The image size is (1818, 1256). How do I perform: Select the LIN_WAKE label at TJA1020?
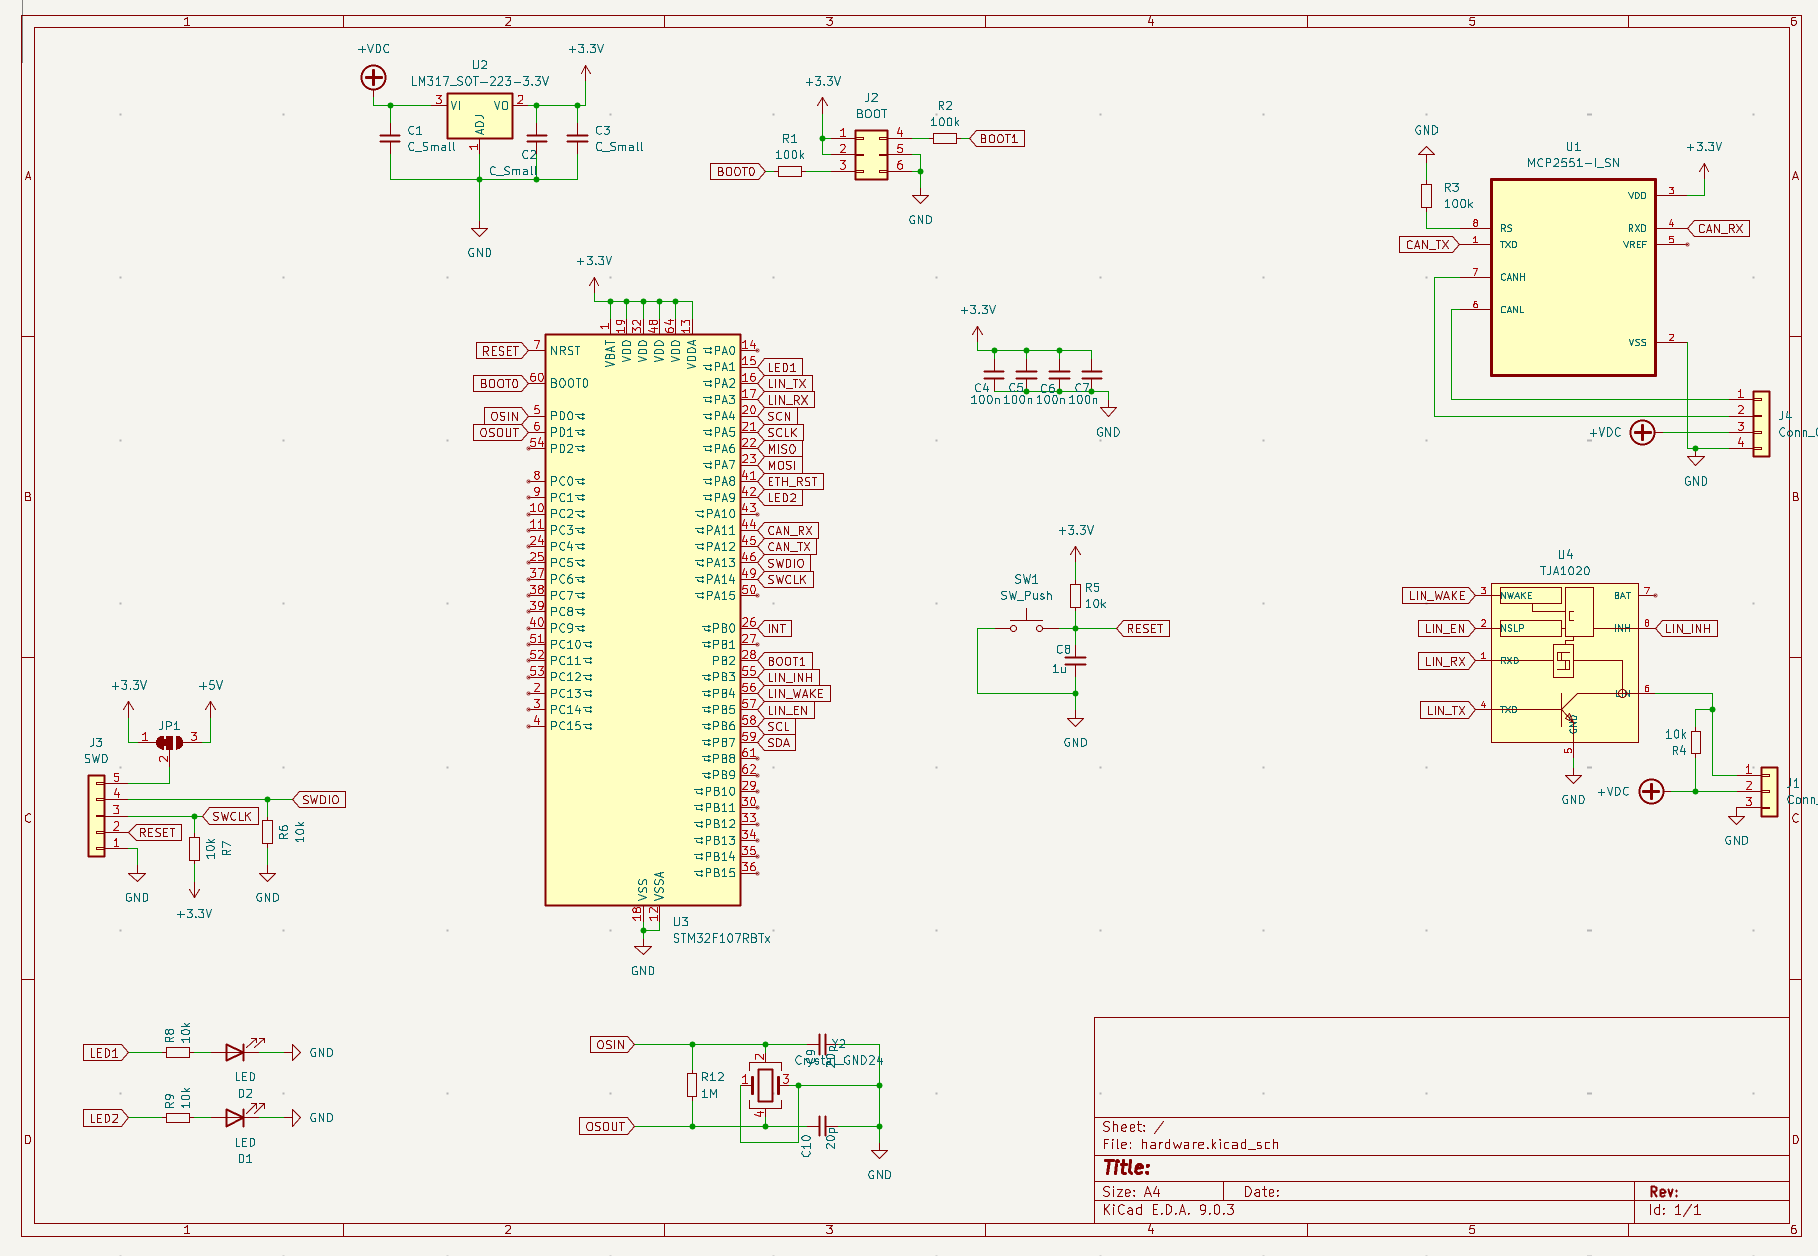1437,596
